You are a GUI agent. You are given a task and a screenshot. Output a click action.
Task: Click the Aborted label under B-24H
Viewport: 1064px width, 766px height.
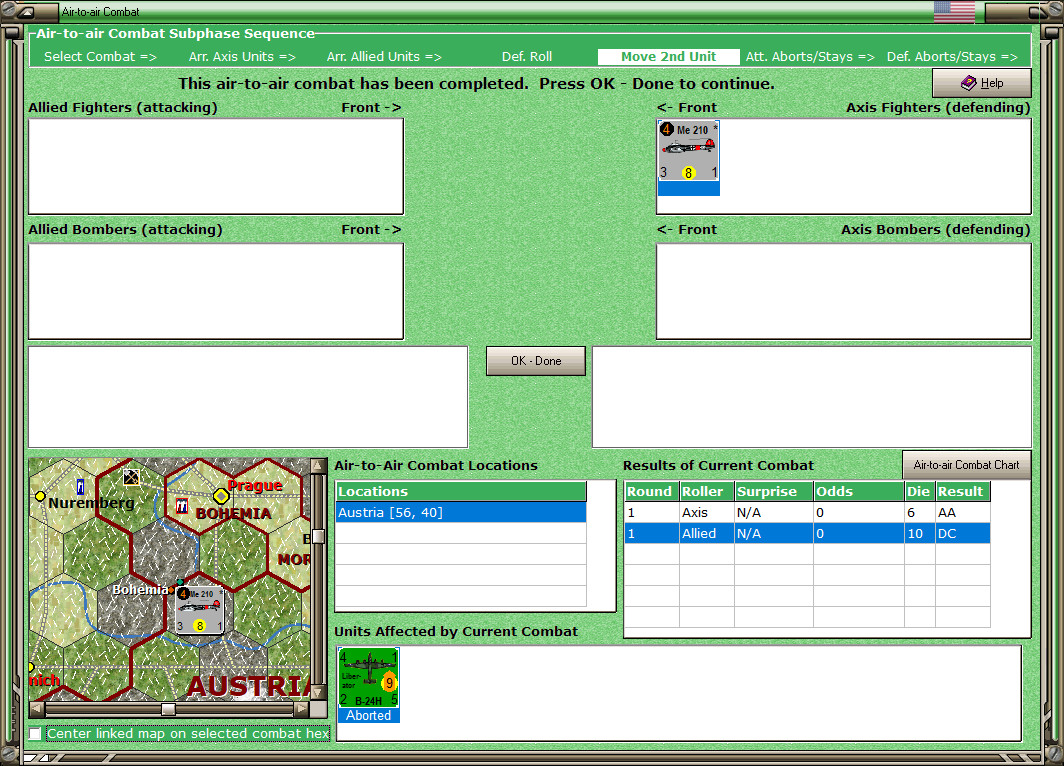tap(368, 715)
